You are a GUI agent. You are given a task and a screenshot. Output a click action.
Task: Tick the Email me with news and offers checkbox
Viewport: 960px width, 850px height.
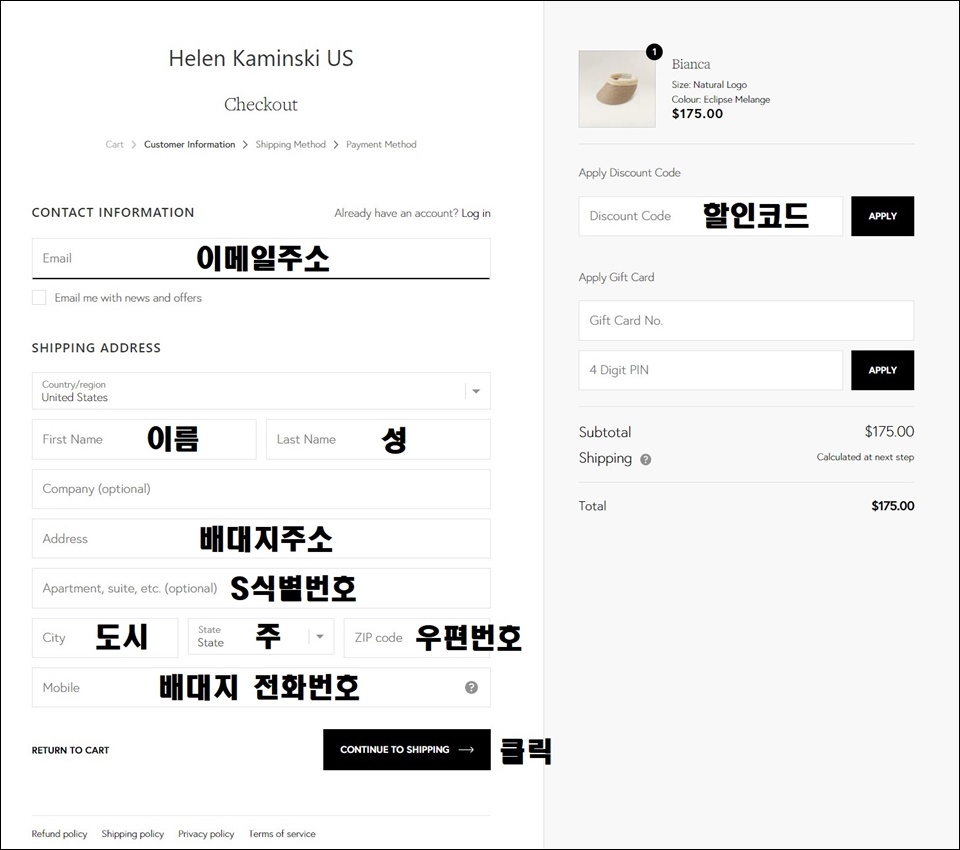coord(39,298)
